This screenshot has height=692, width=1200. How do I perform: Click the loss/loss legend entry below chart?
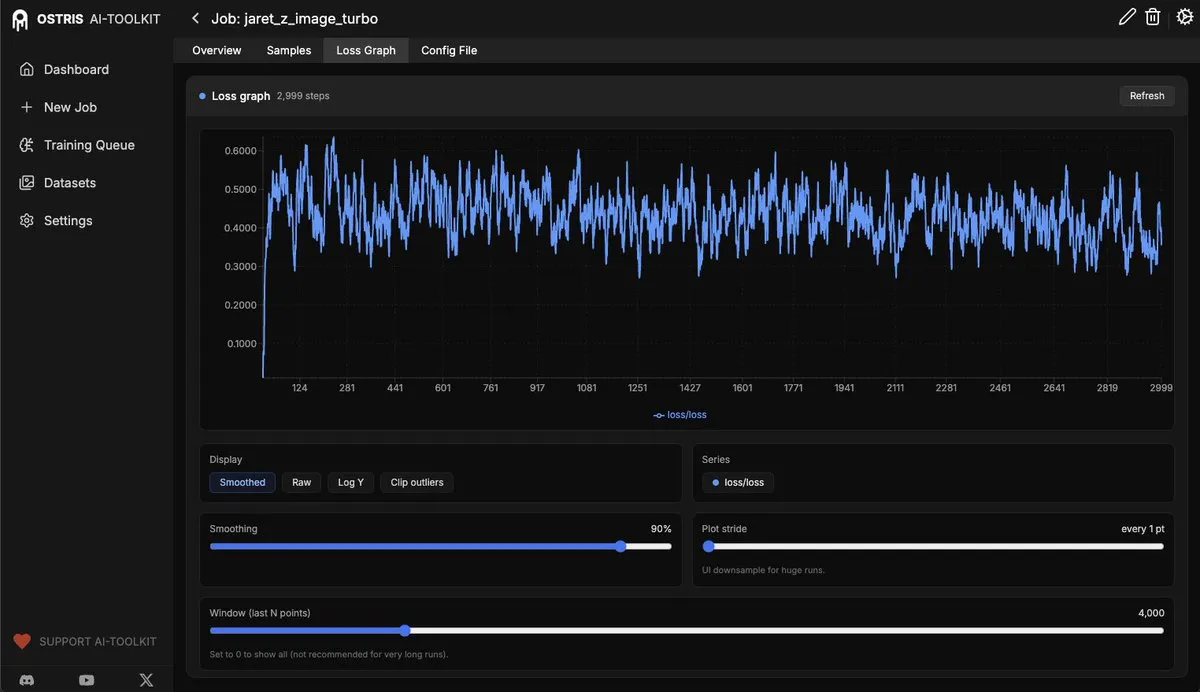tap(680, 414)
